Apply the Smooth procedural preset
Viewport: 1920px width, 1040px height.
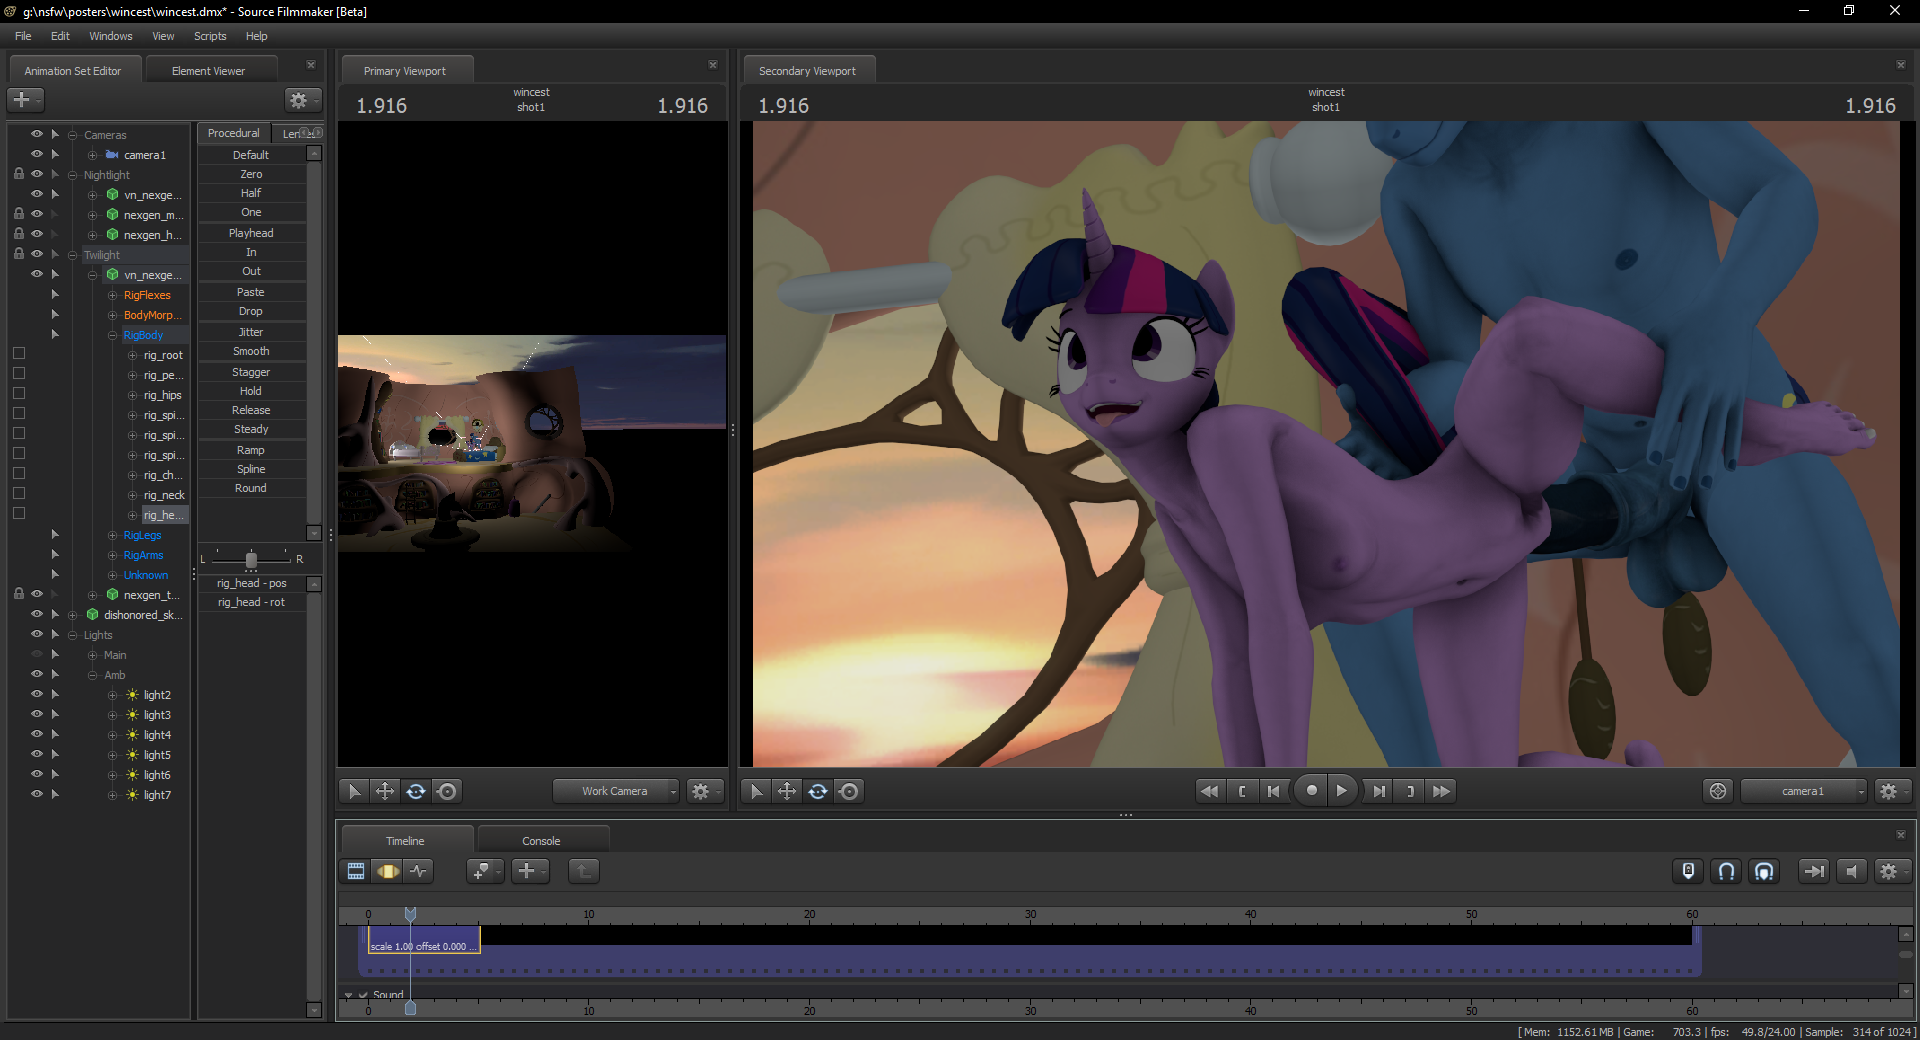tap(251, 351)
